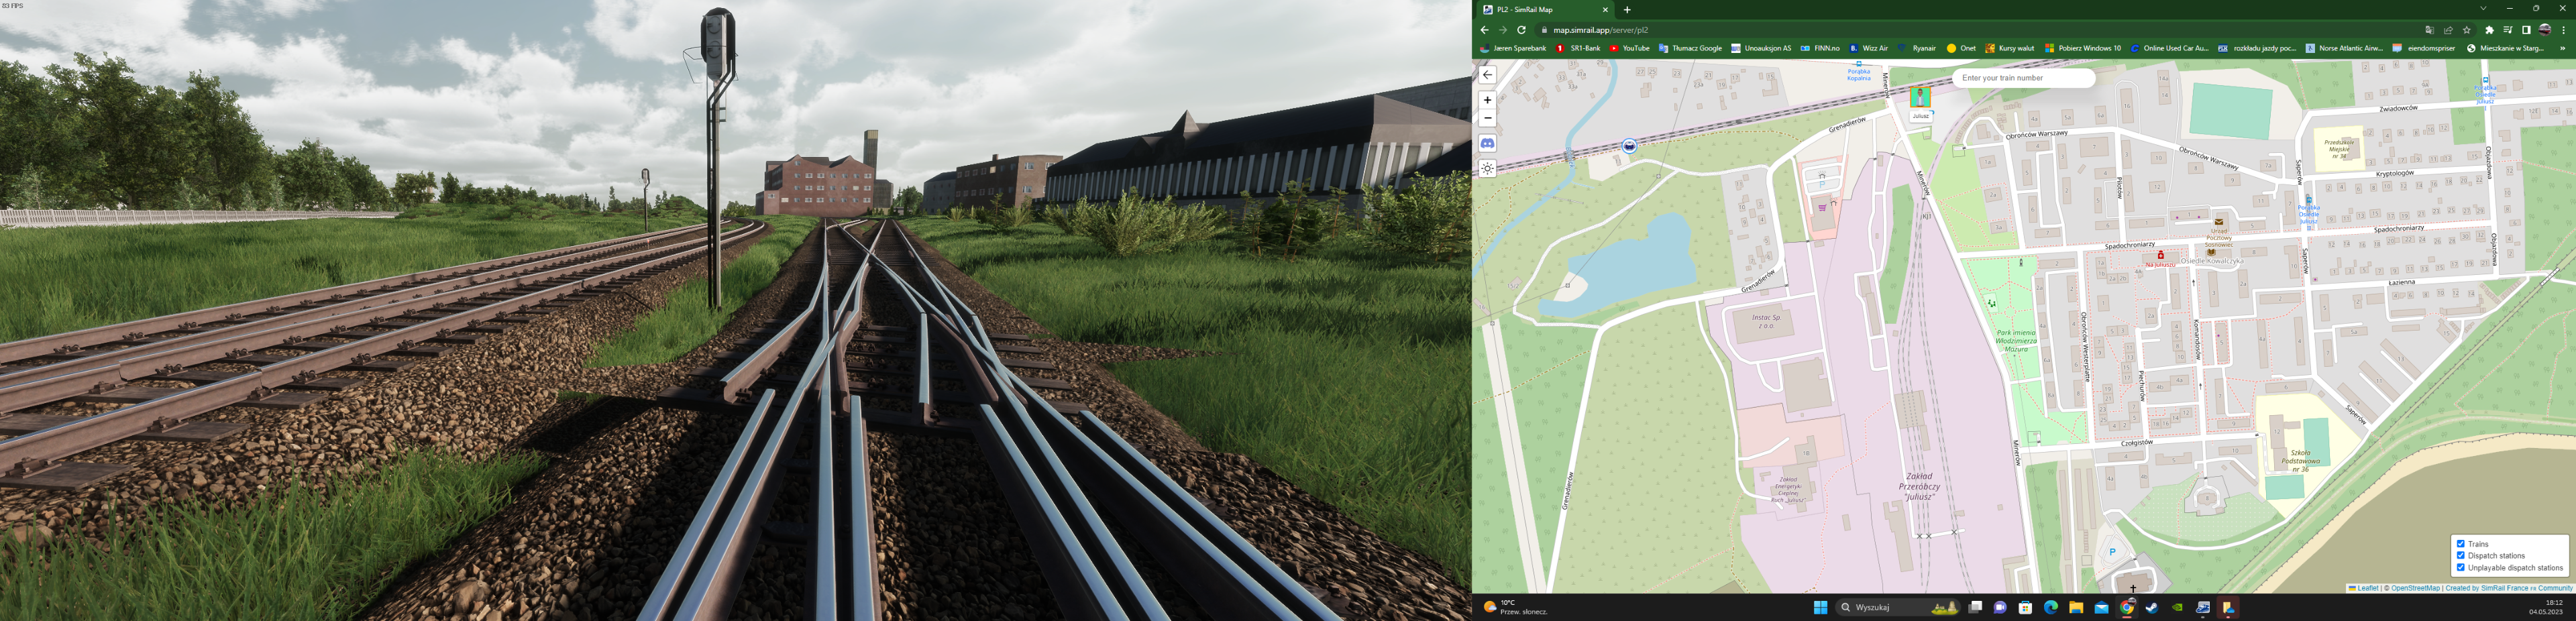Viewport: 2576px width, 621px height.
Task: Click the map's back arrow button
Action: coord(1488,75)
